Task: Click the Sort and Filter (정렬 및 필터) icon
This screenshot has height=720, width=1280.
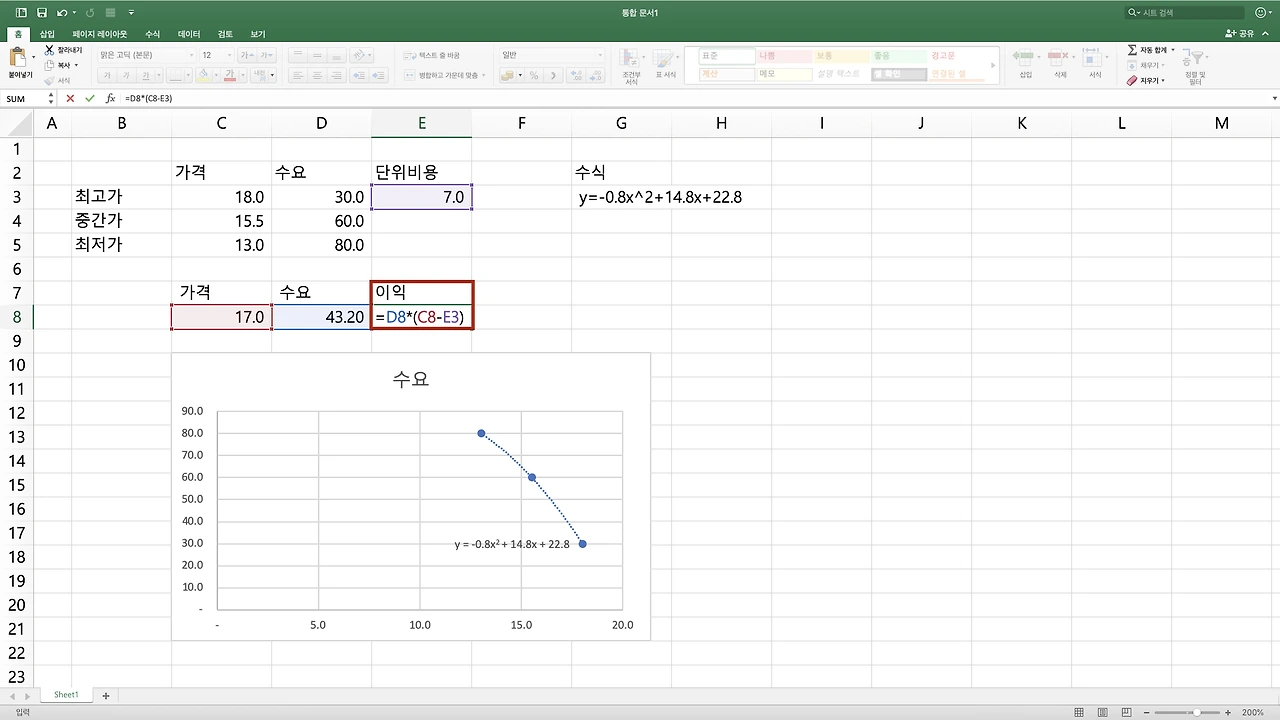Action: 1195,59
